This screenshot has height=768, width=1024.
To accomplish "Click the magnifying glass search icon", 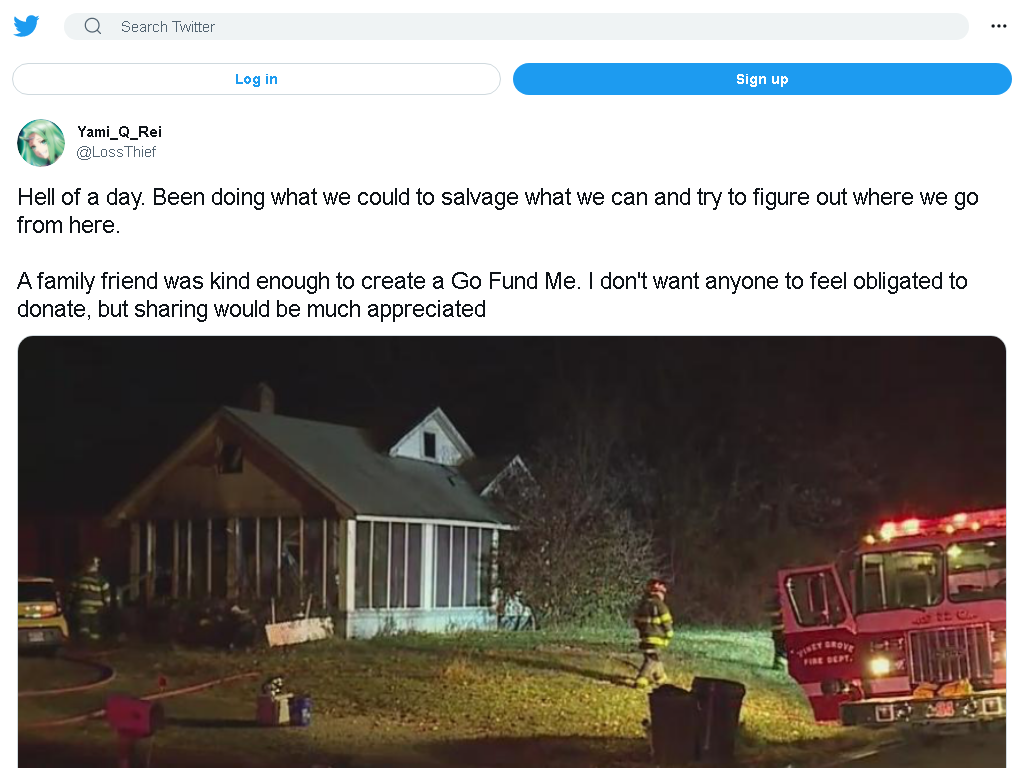I will point(93,26).
